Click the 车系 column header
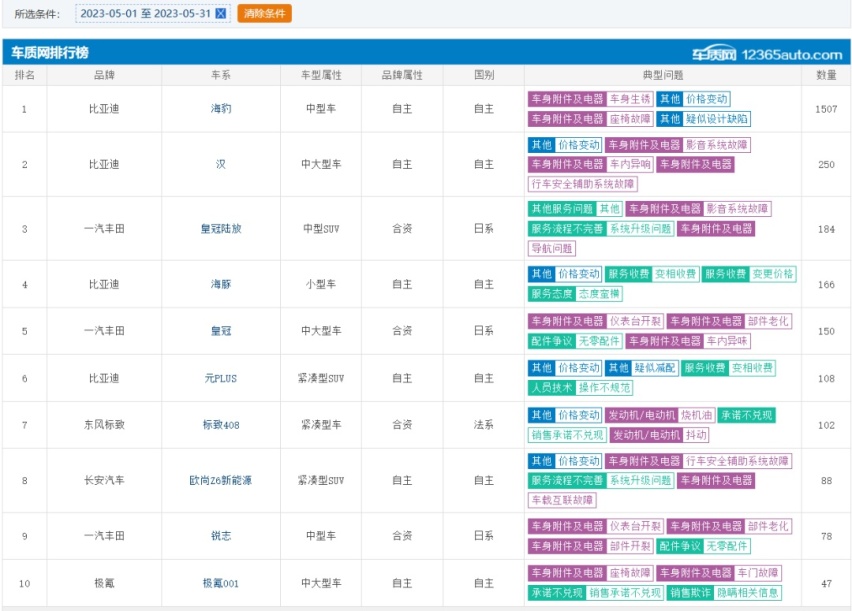Viewport: 852px width, 611px height. (221, 75)
